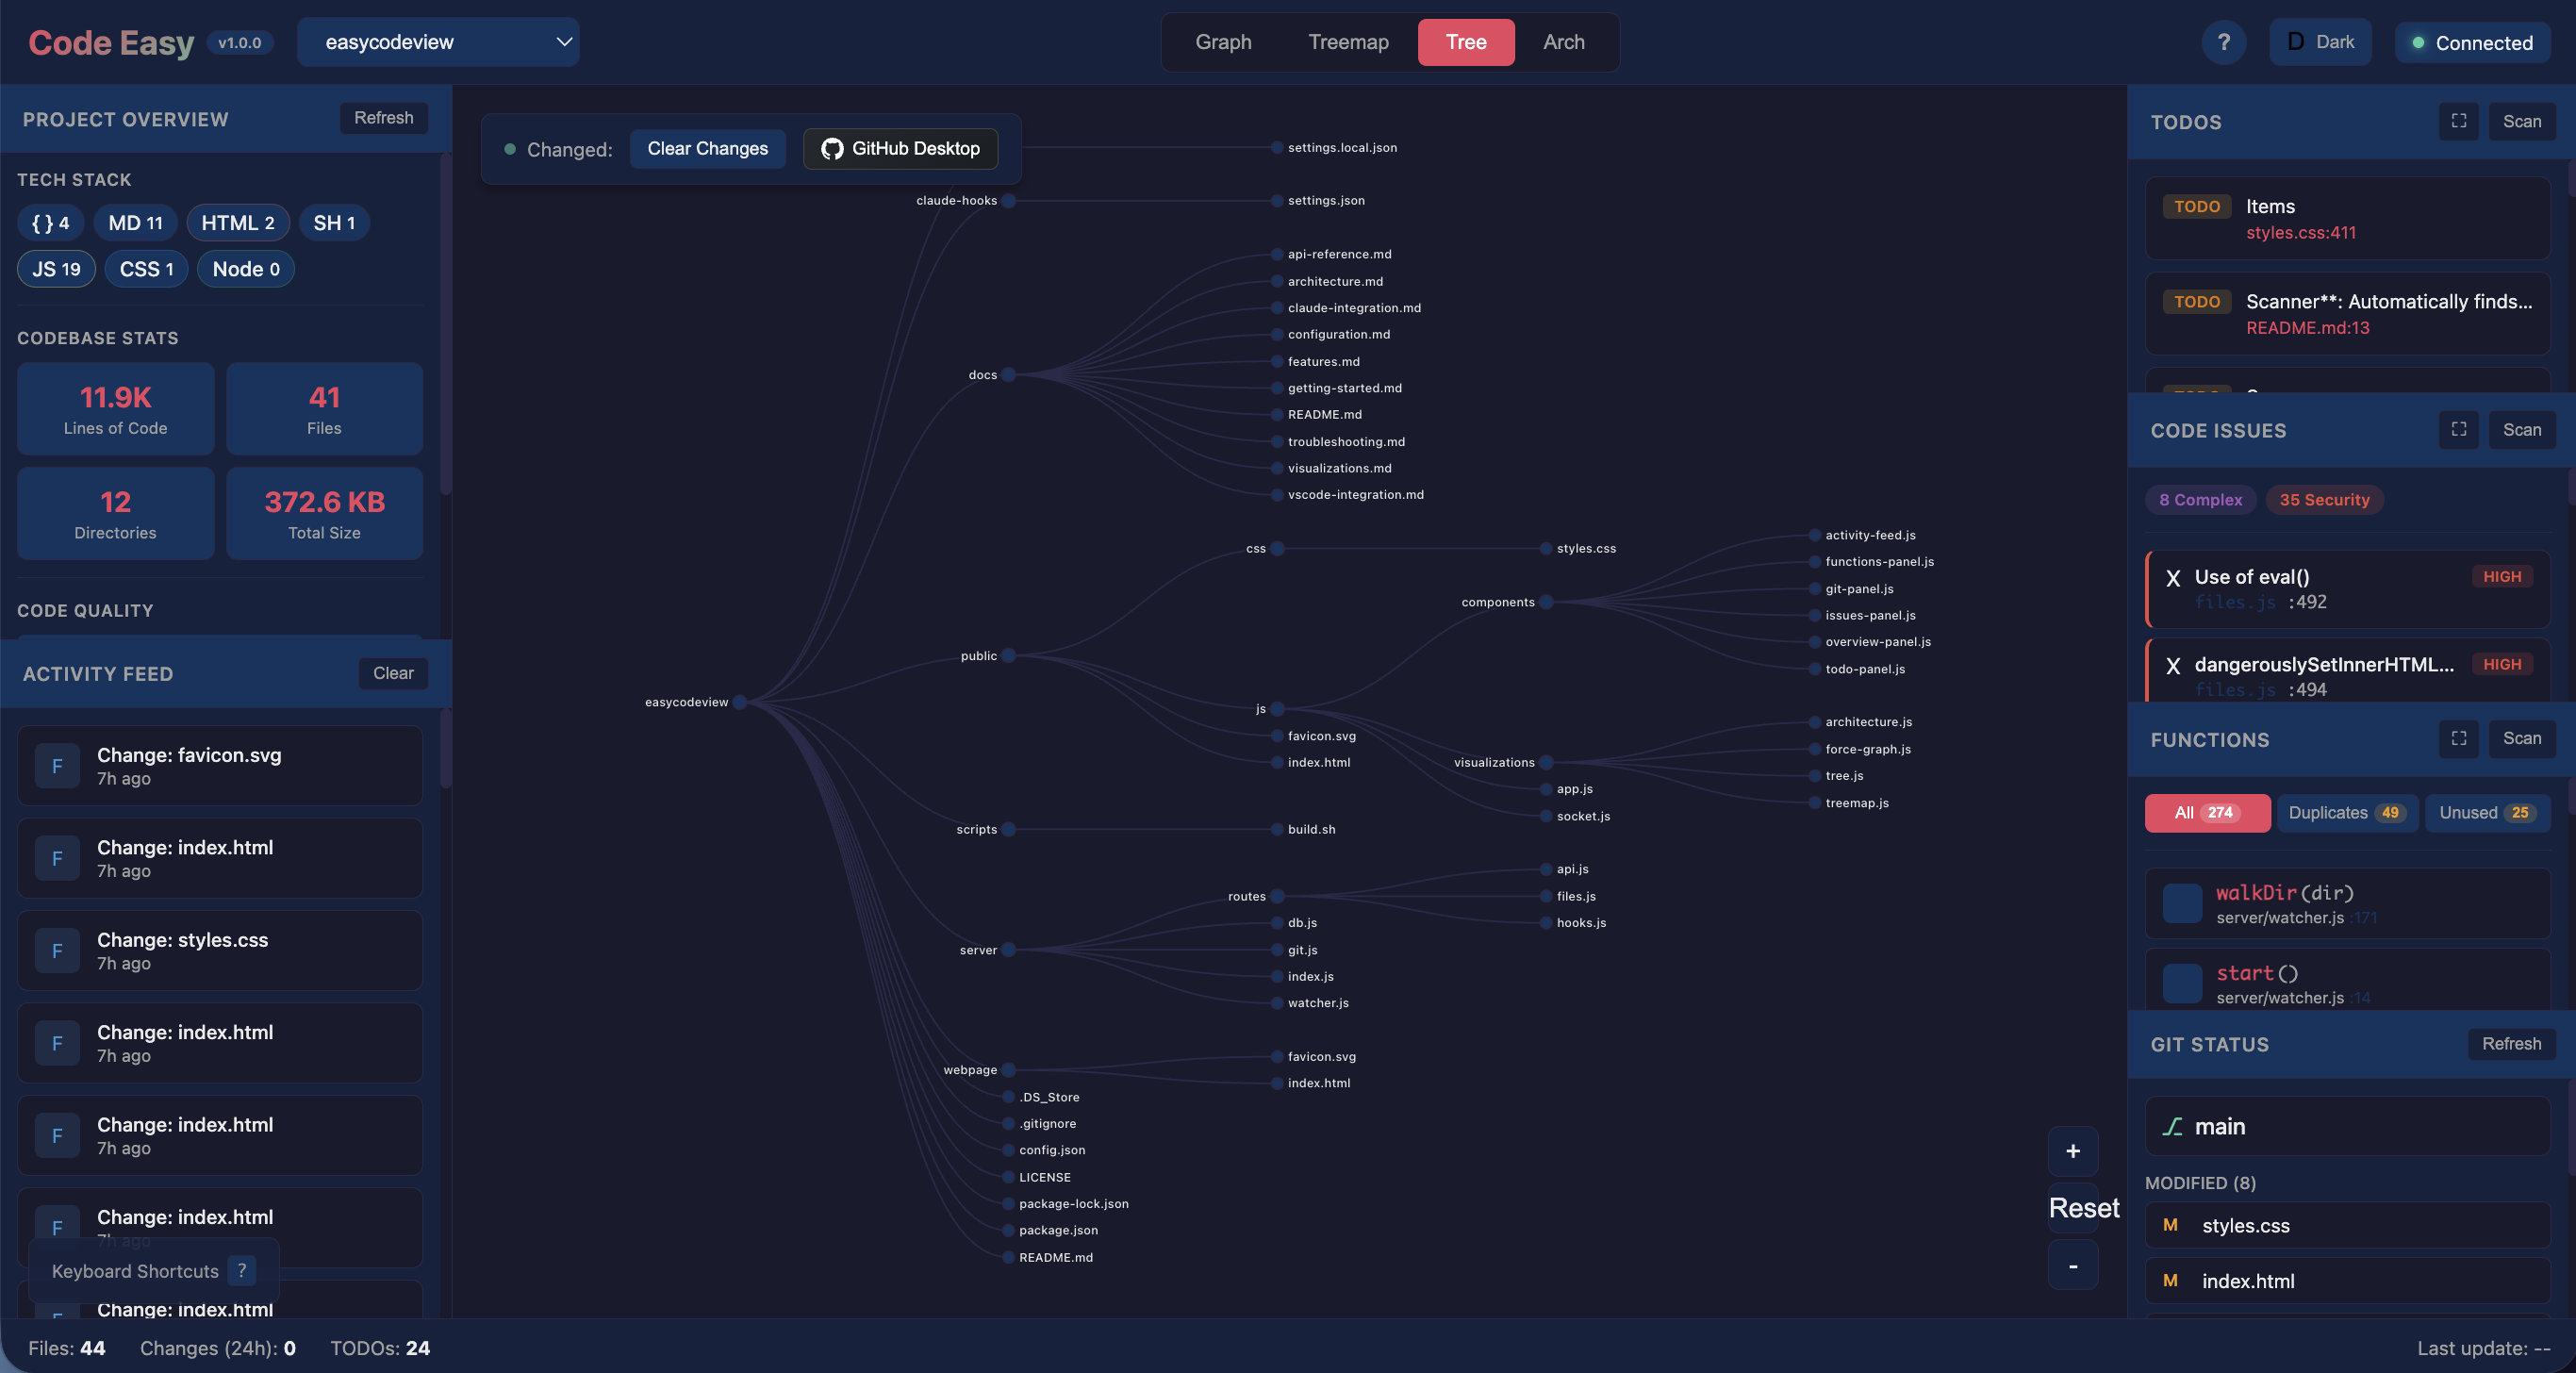The width and height of the screenshot is (2576, 1373).
Task: Show Unused 25 functions tab
Action: coord(2487,813)
